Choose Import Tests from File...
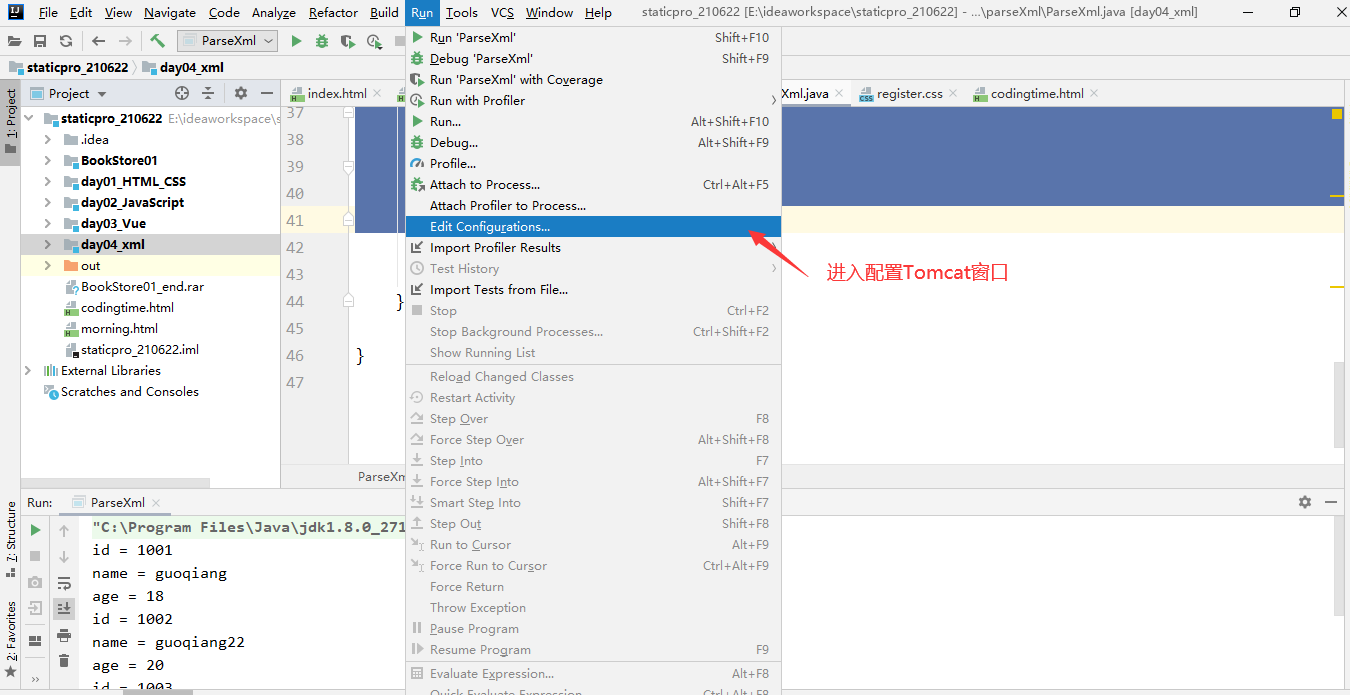This screenshot has width=1350, height=695. [x=593, y=290]
